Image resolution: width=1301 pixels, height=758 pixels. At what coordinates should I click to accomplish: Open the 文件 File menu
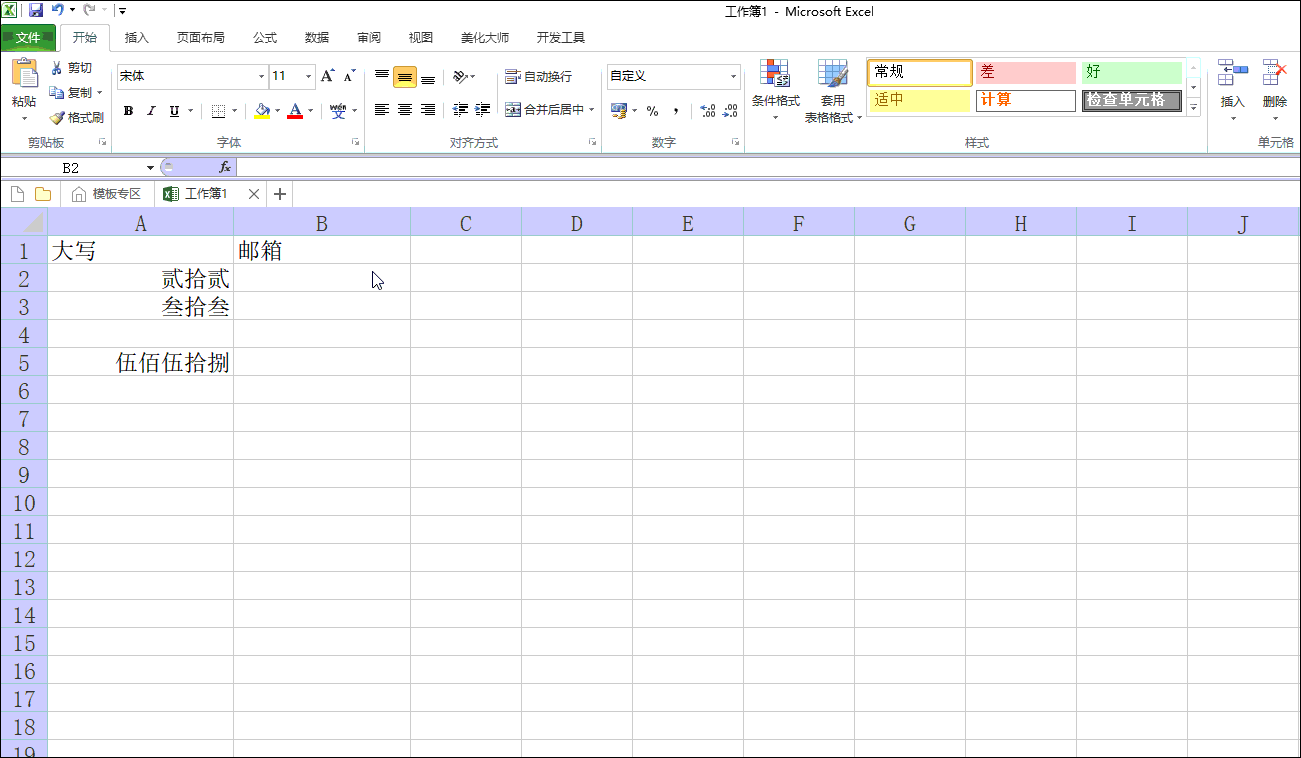(x=28, y=38)
